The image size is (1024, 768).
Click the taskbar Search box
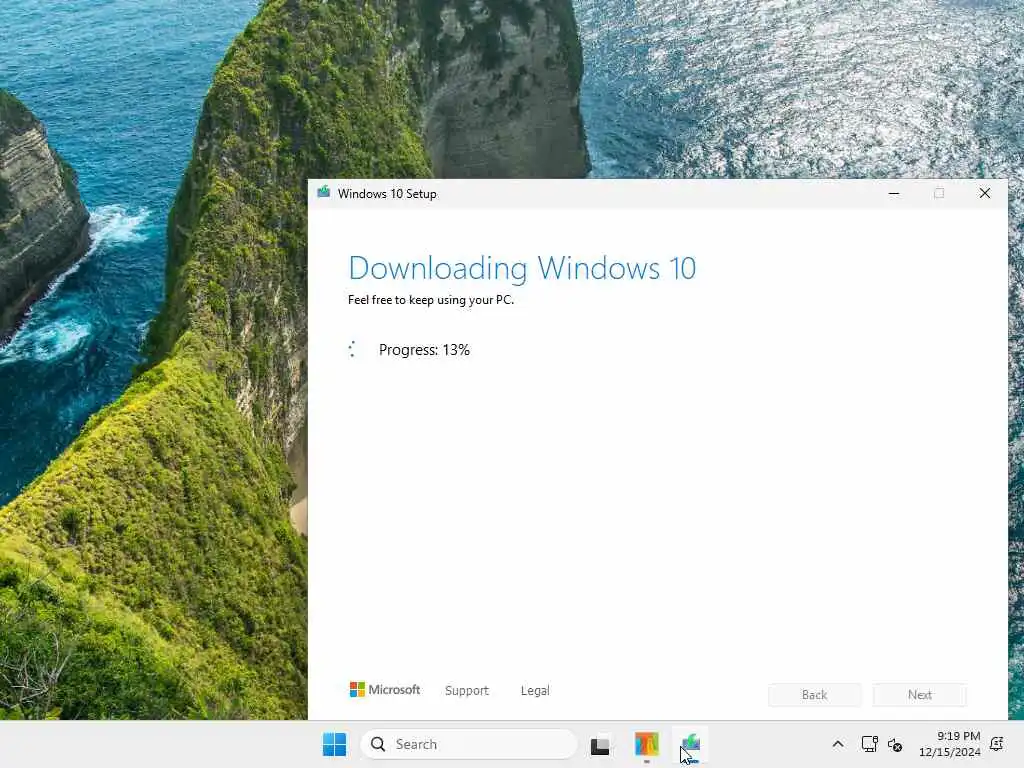(469, 744)
